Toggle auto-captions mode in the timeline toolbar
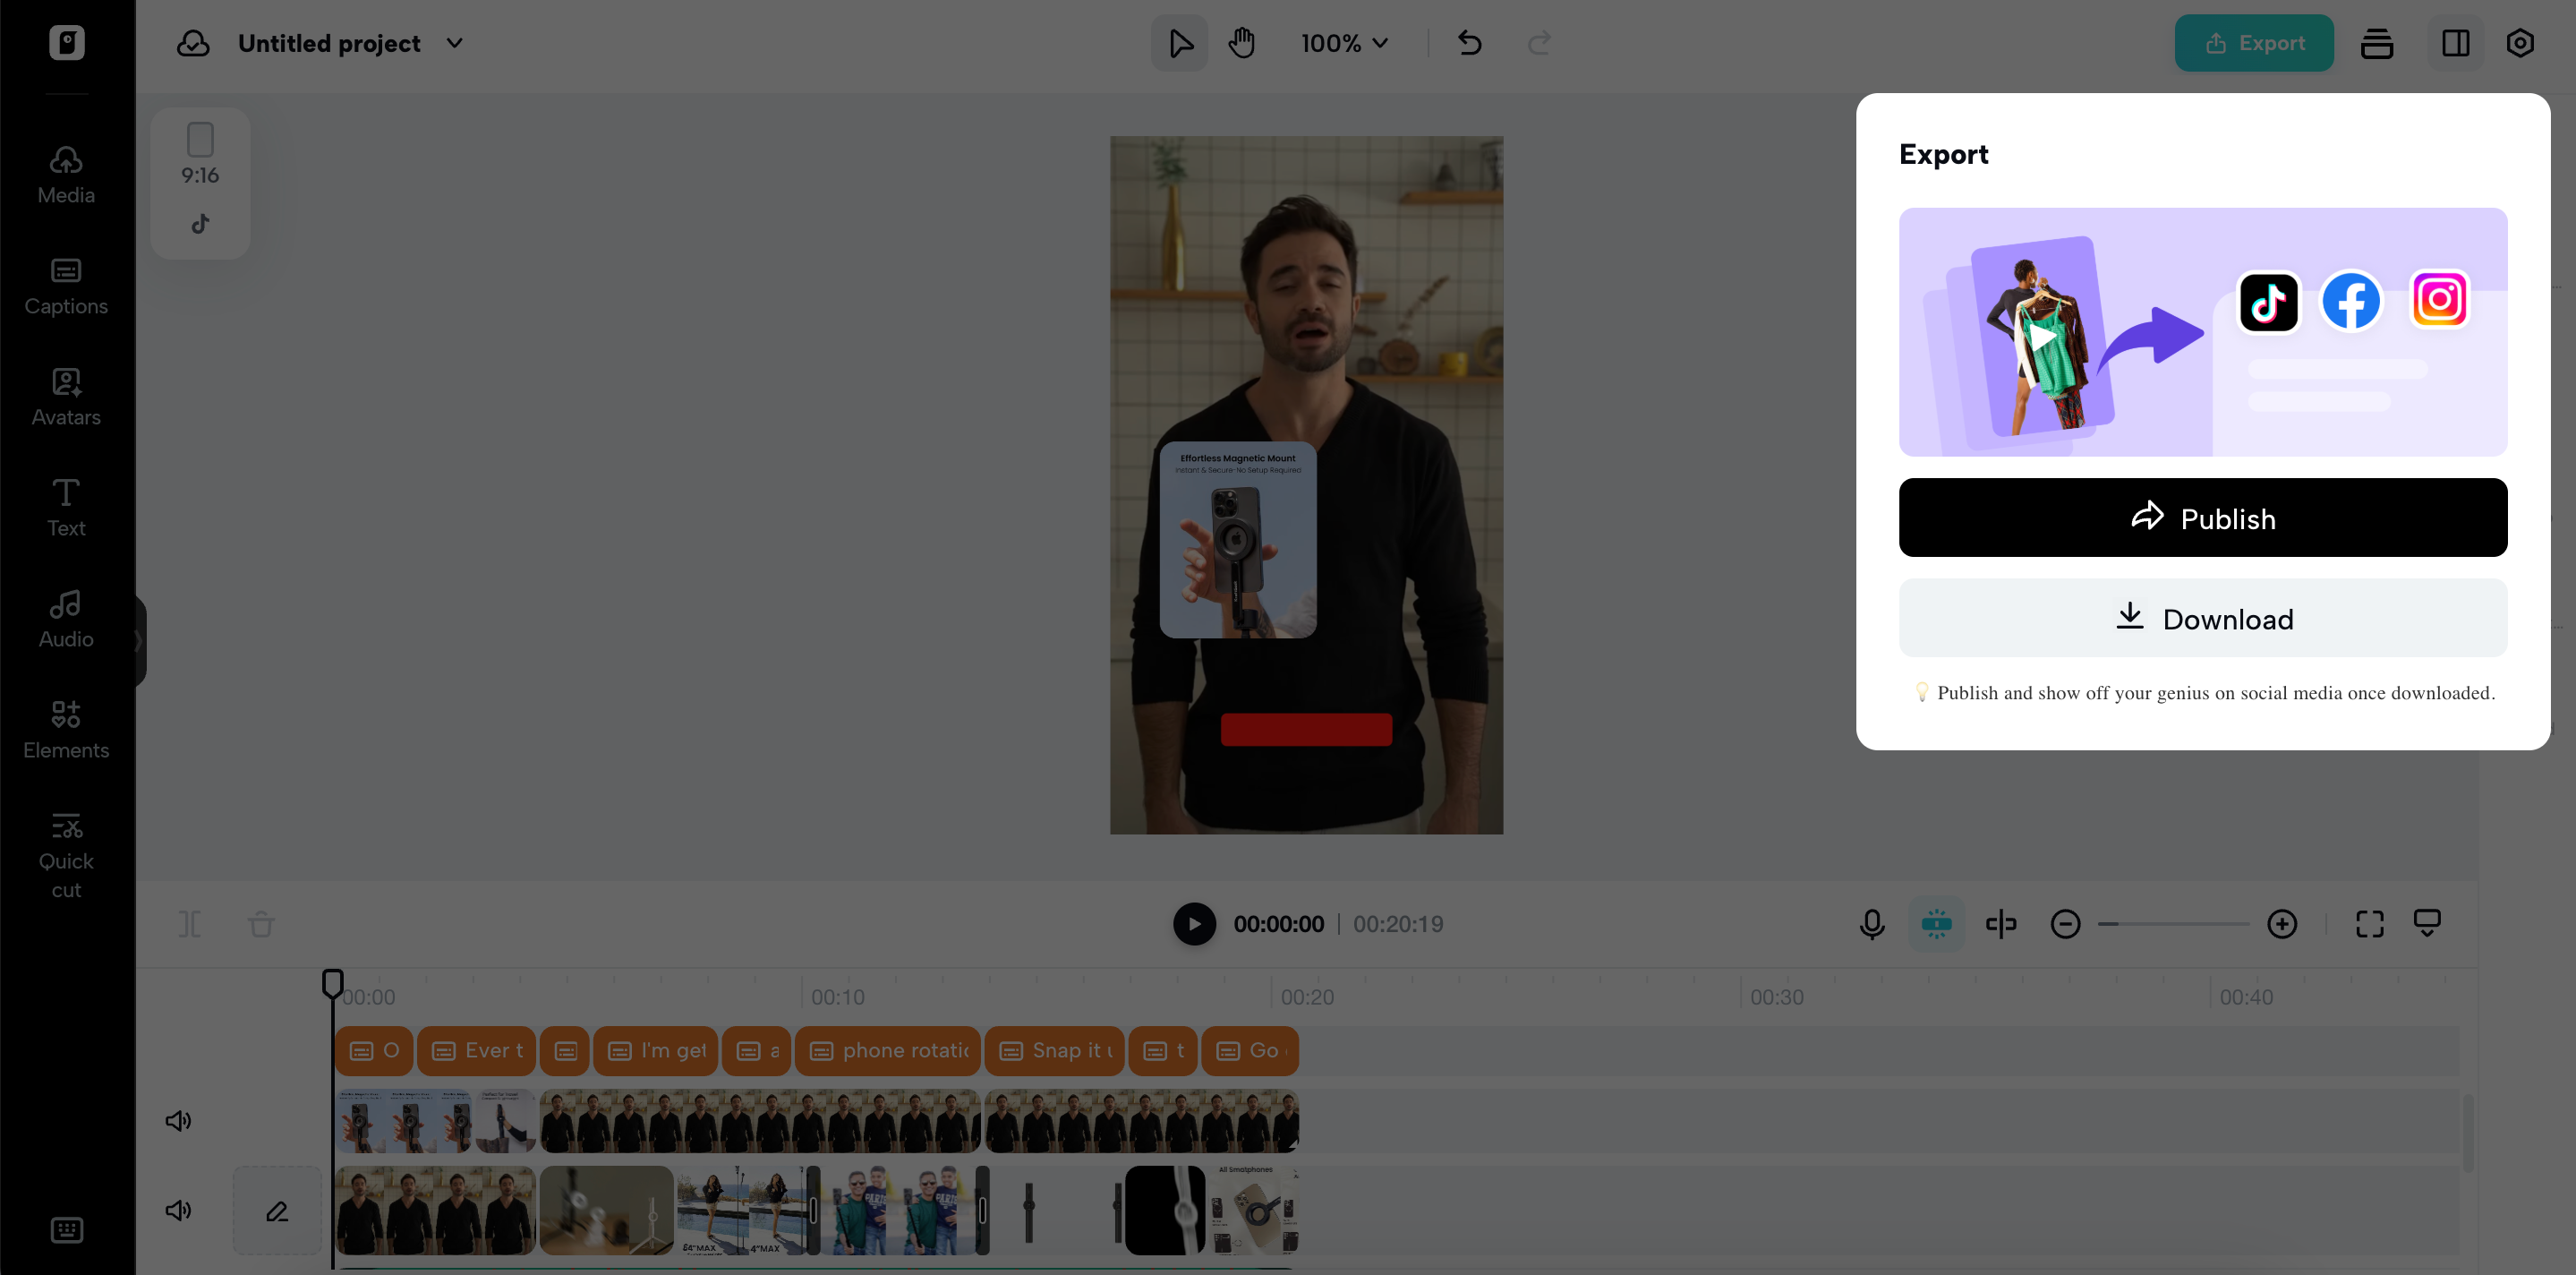 (1936, 924)
